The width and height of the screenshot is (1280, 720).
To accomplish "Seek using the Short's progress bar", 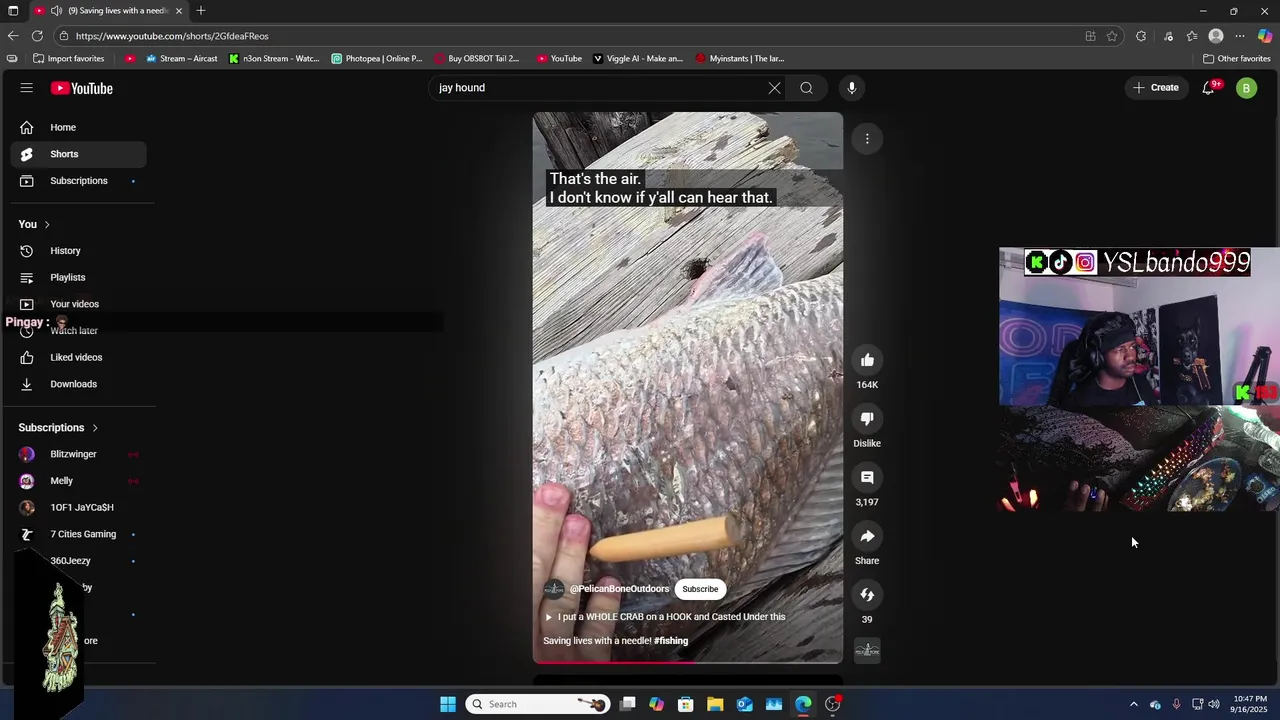I will [687, 662].
